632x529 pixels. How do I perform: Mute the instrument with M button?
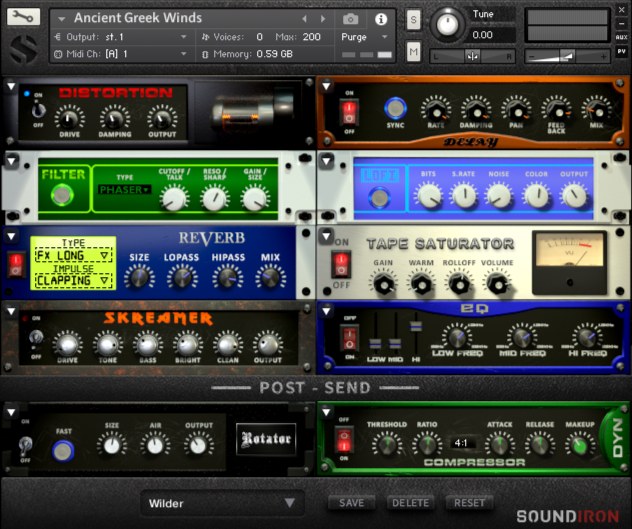tap(413, 51)
